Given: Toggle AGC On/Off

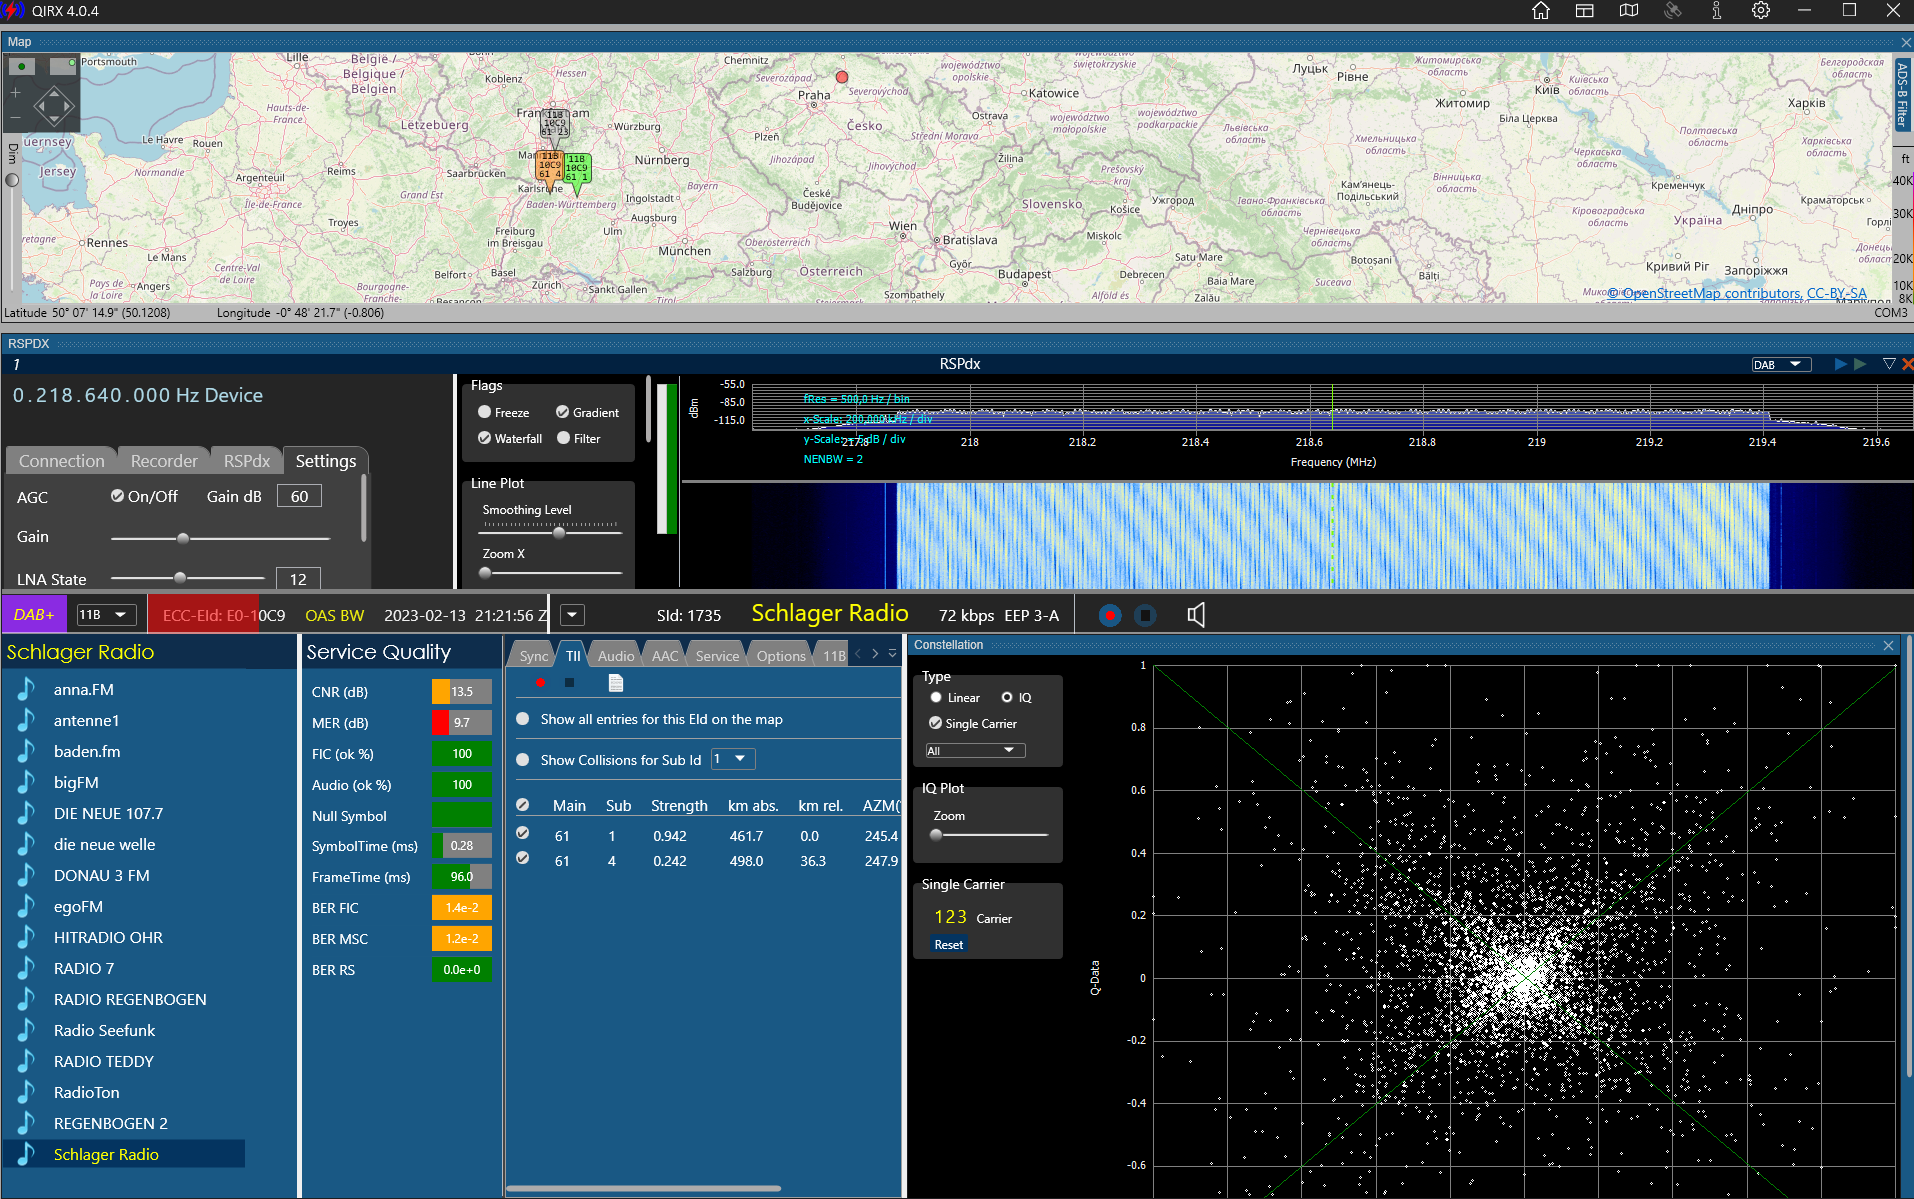Looking at the screenshot, I should click(117, 496).
